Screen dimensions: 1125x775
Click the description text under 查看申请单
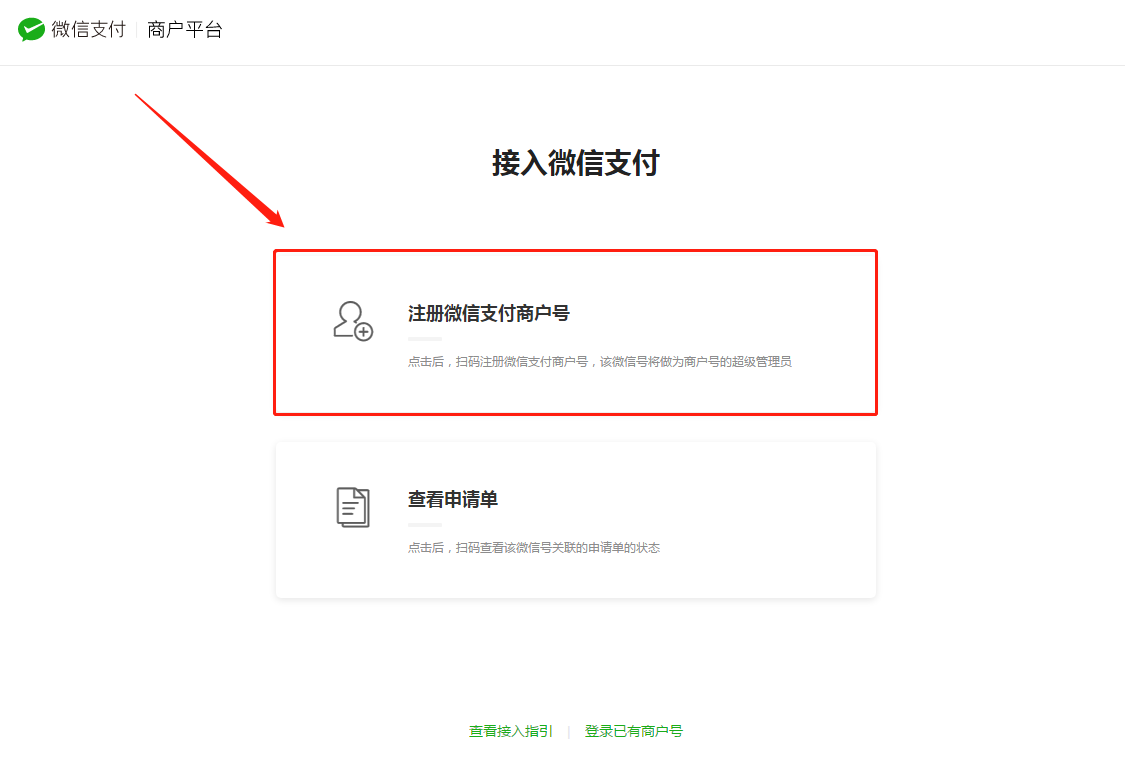tap(533, 548)
